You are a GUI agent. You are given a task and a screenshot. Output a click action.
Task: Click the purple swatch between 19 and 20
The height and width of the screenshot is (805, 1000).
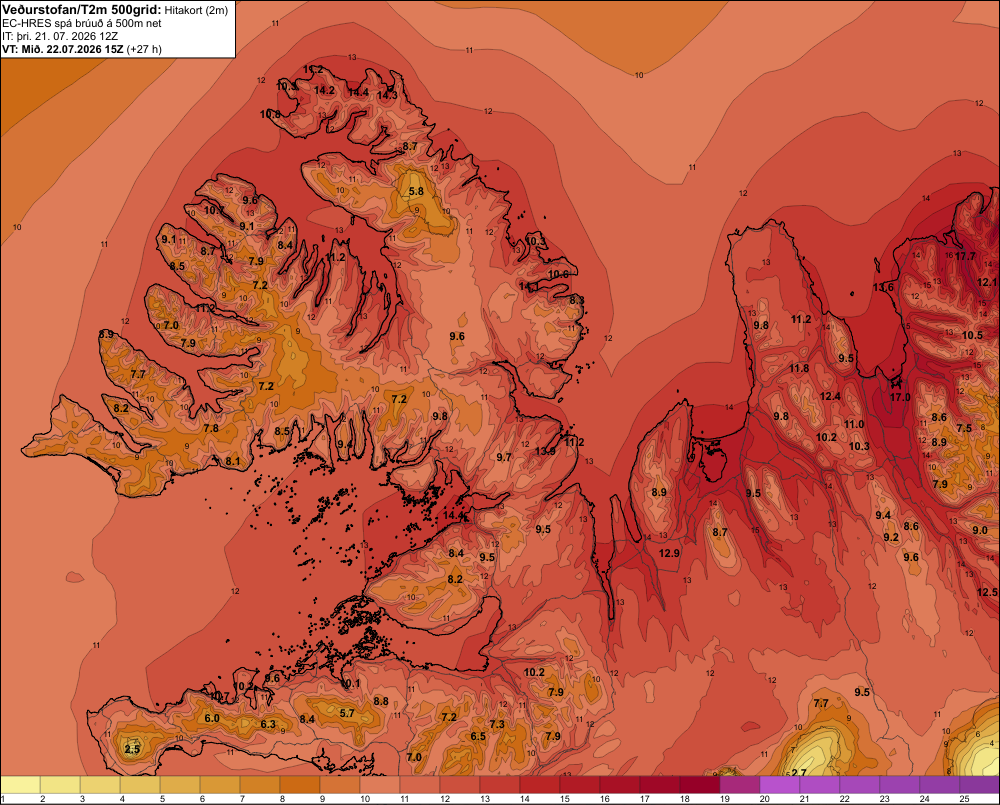pyautogui.click(x=740, y=784)
